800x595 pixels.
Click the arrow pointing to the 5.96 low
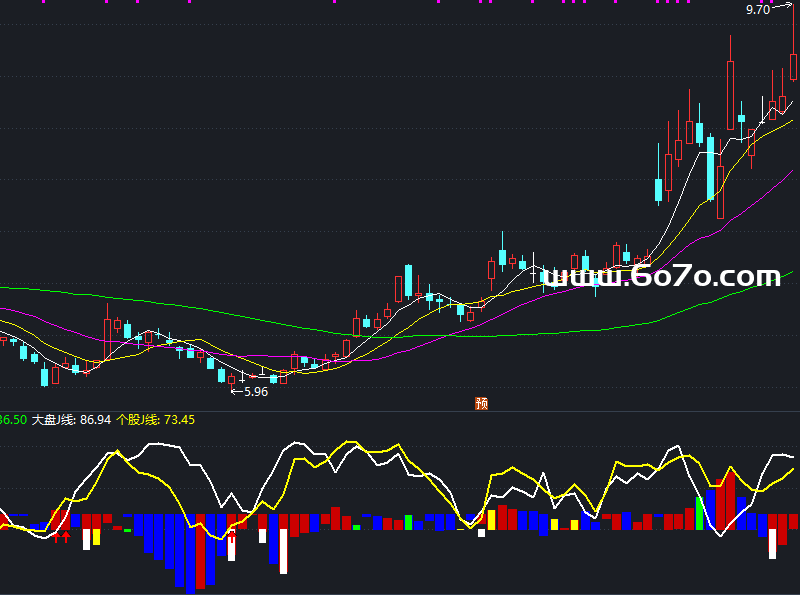[237, 392]
